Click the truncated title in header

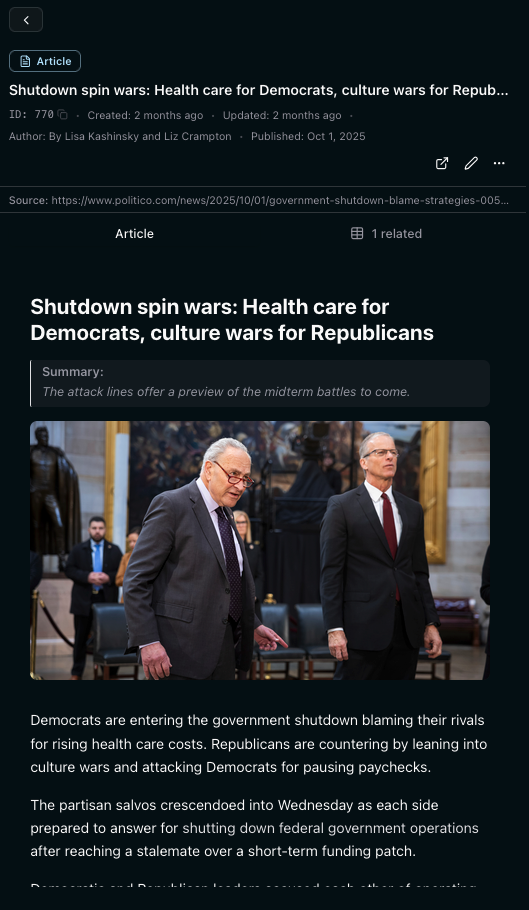(259, 91)
